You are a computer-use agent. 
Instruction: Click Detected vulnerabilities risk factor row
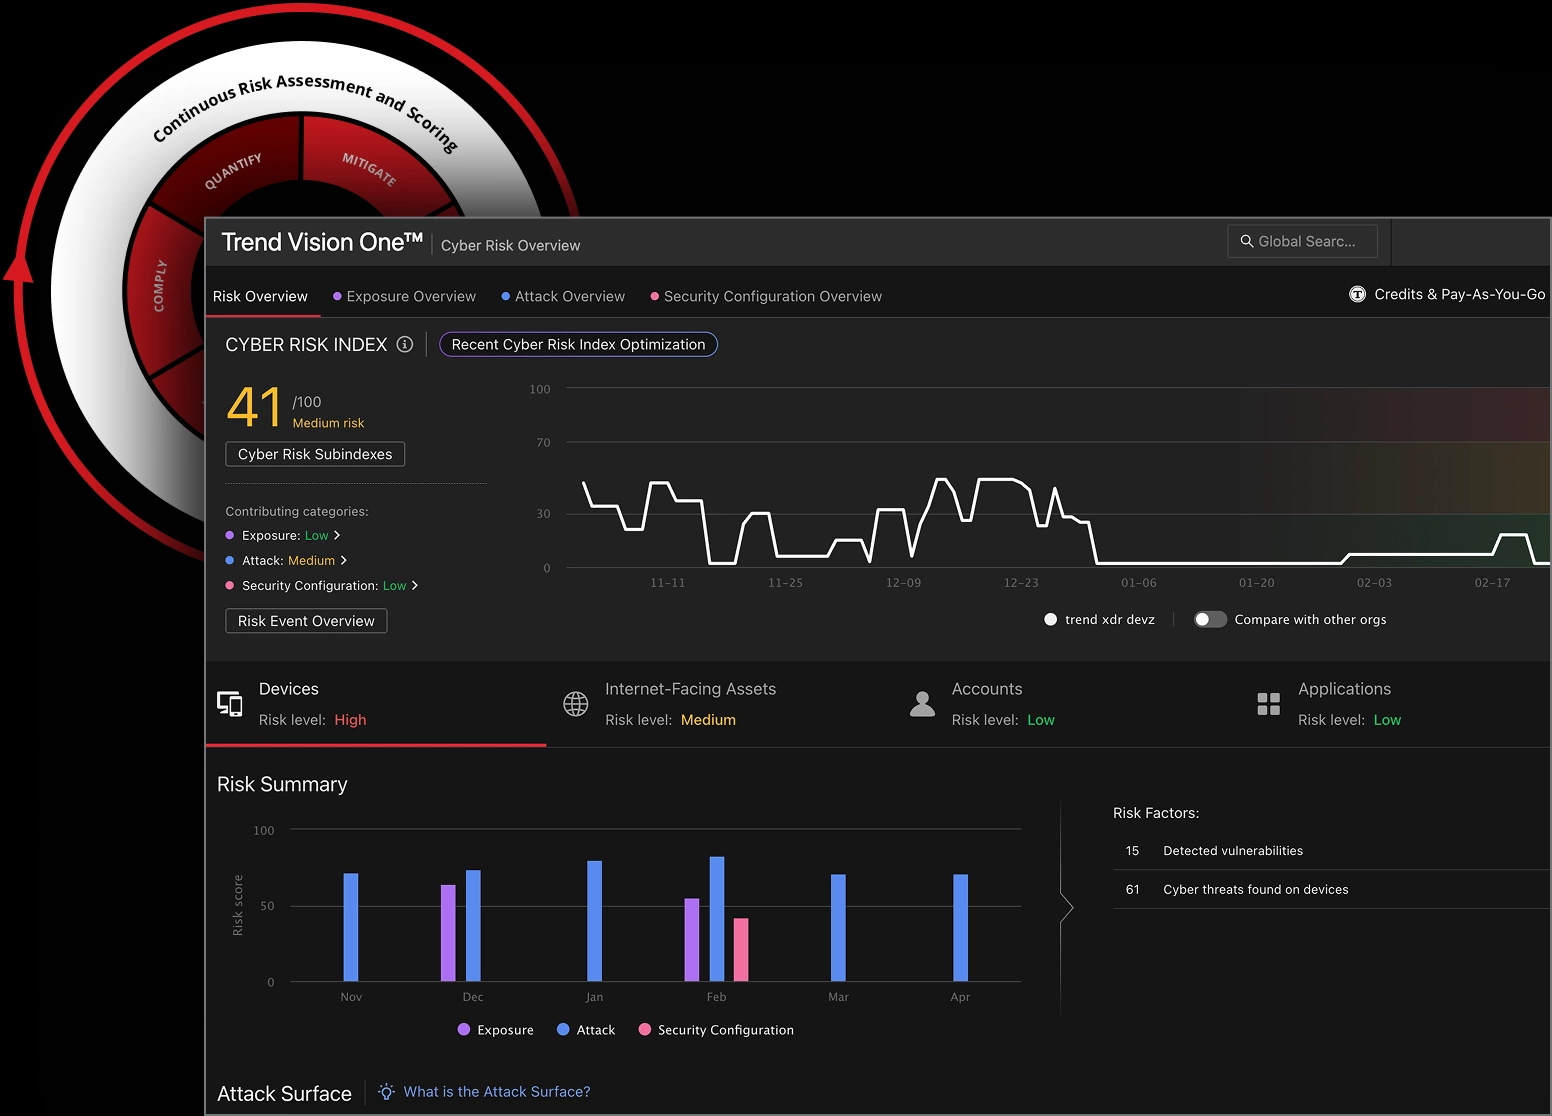pos(1331,851)
